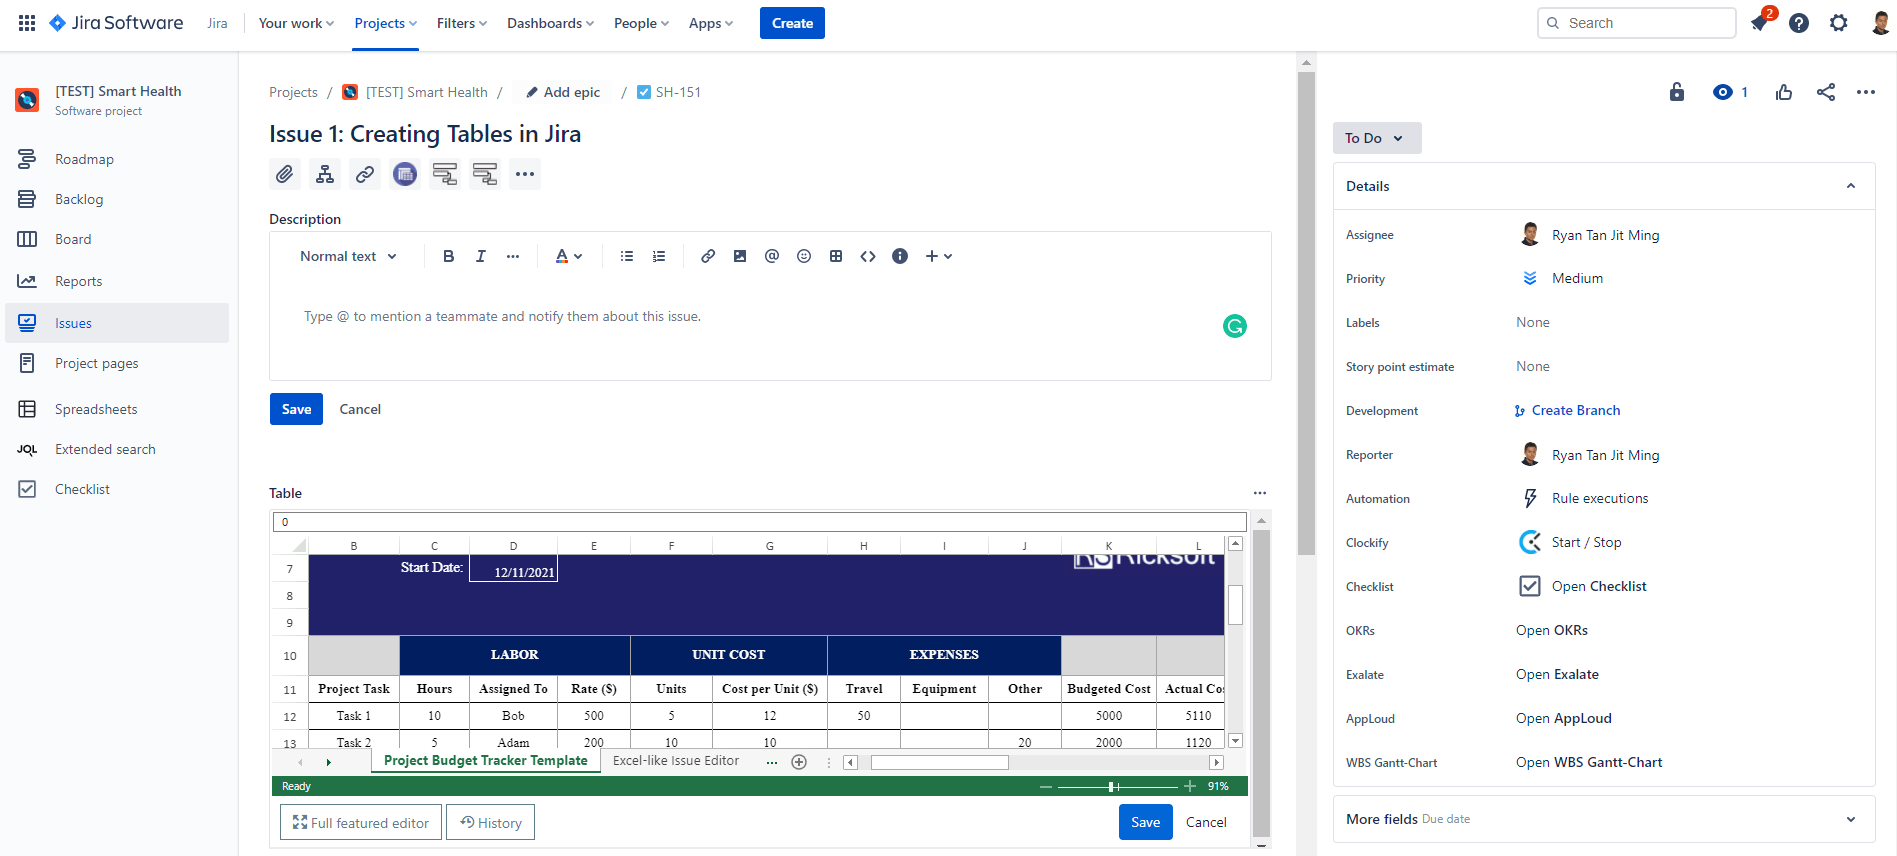Open the issue actions three-dot menu
The height and width of the screenshot is (856, 1897).
(x=525, y=174)
